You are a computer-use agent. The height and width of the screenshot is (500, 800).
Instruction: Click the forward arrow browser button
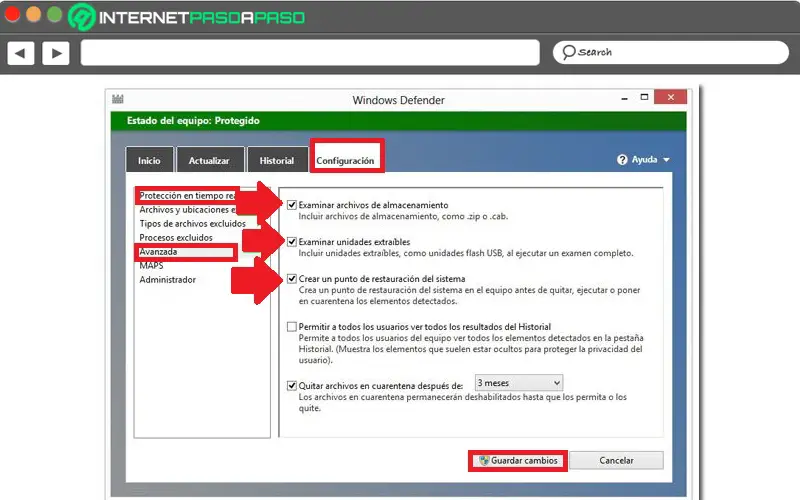(x=56, y=53)
